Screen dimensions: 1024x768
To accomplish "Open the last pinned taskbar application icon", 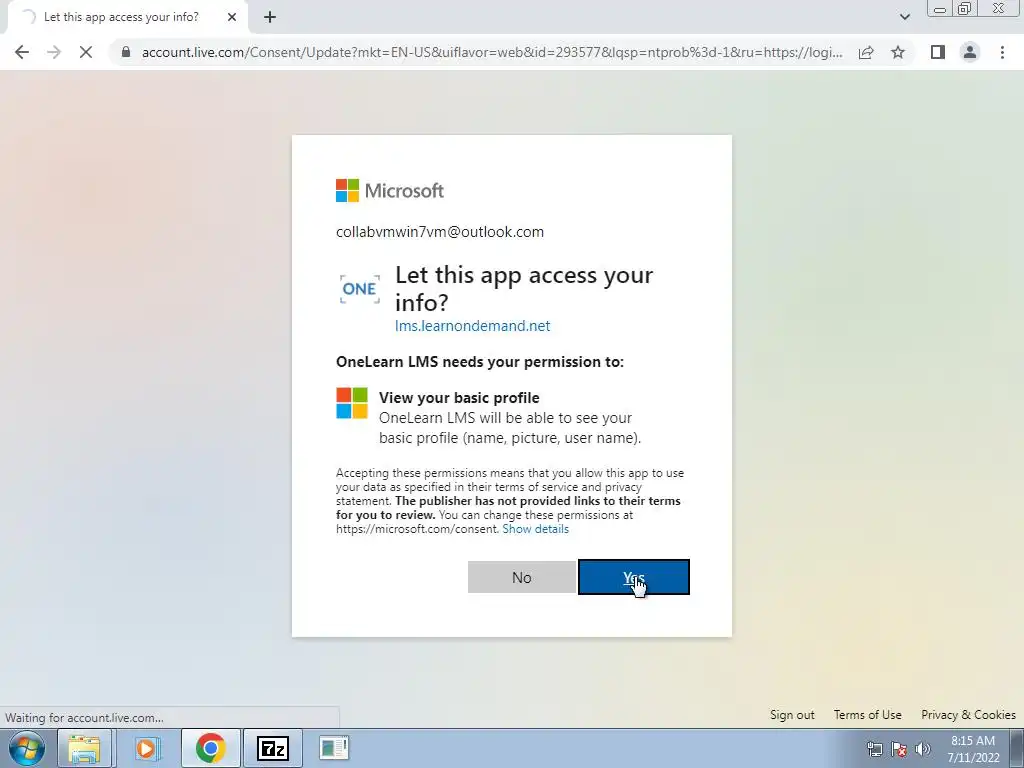I will [334, 748].
